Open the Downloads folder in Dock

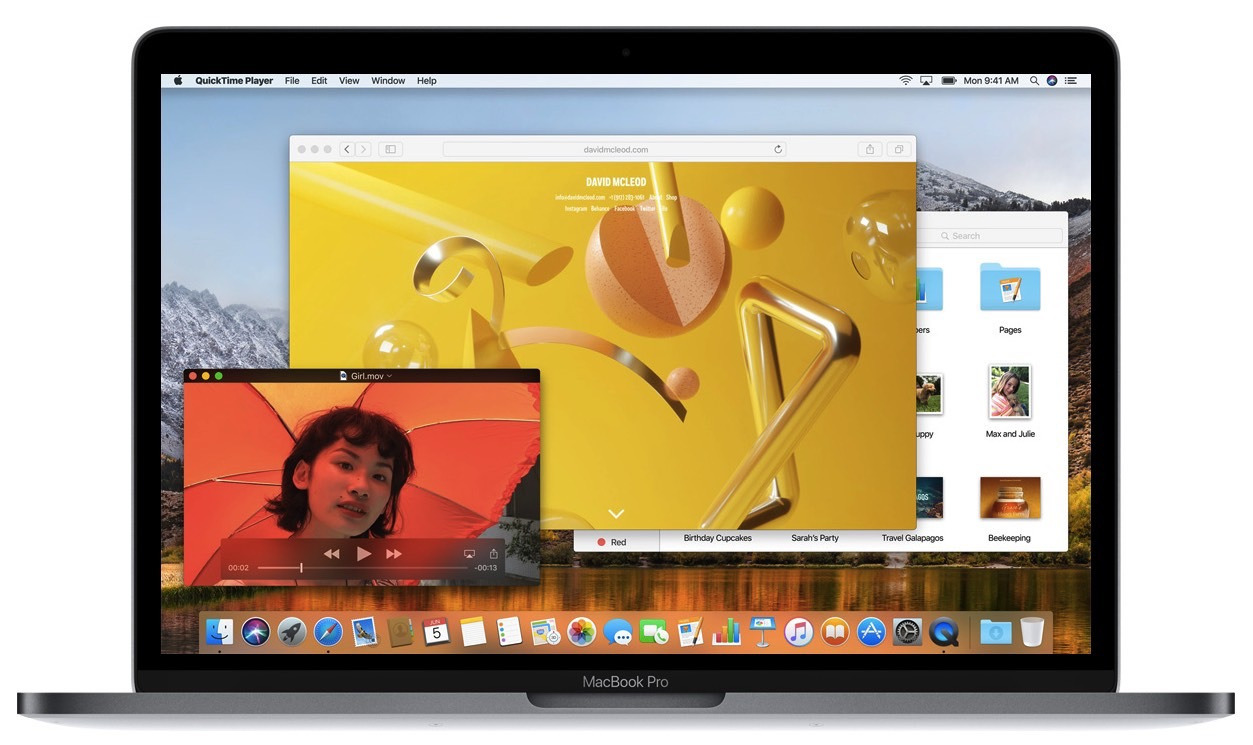[995, 632]
